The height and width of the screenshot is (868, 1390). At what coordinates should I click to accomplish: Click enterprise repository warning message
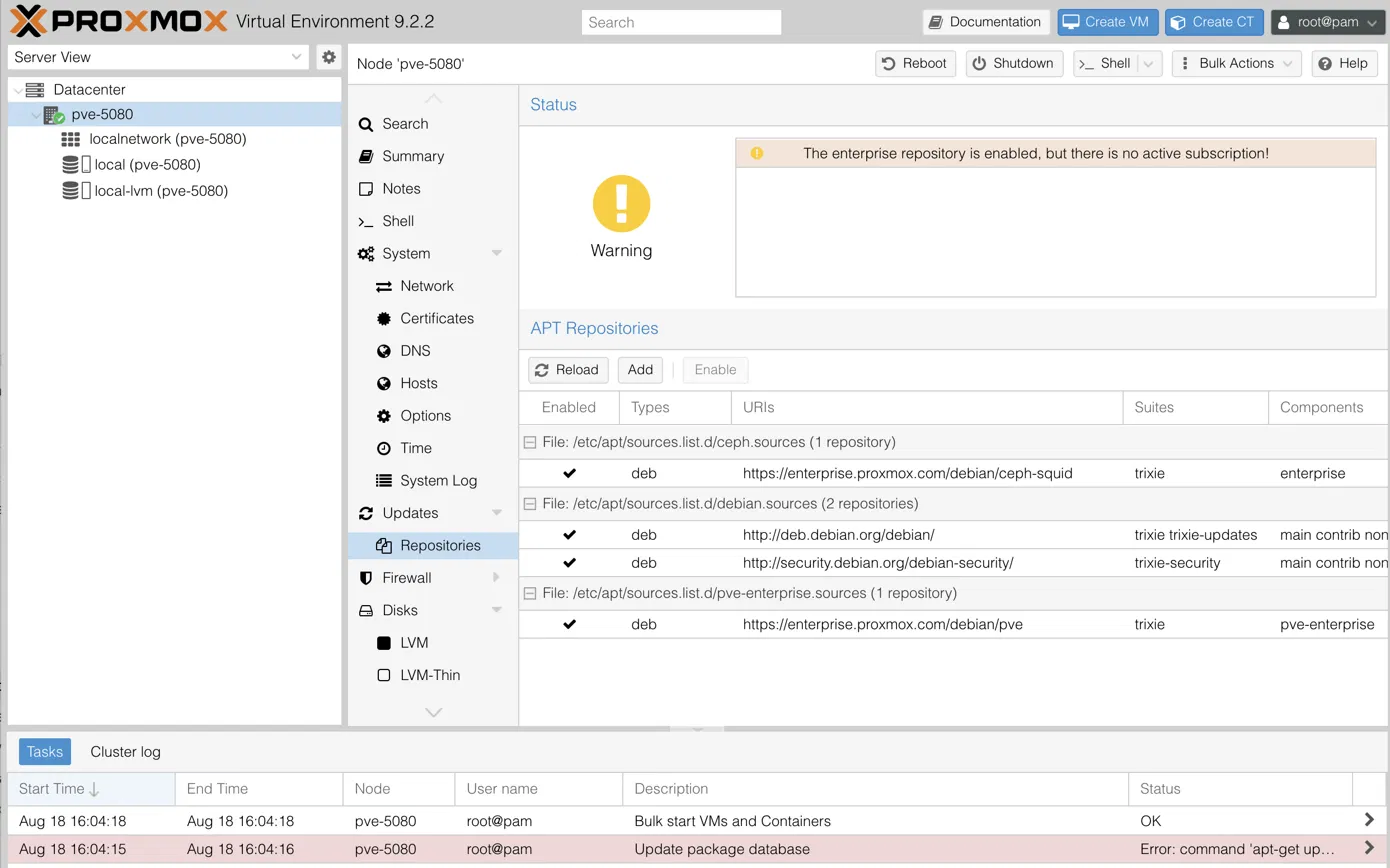coord(1056,154)
